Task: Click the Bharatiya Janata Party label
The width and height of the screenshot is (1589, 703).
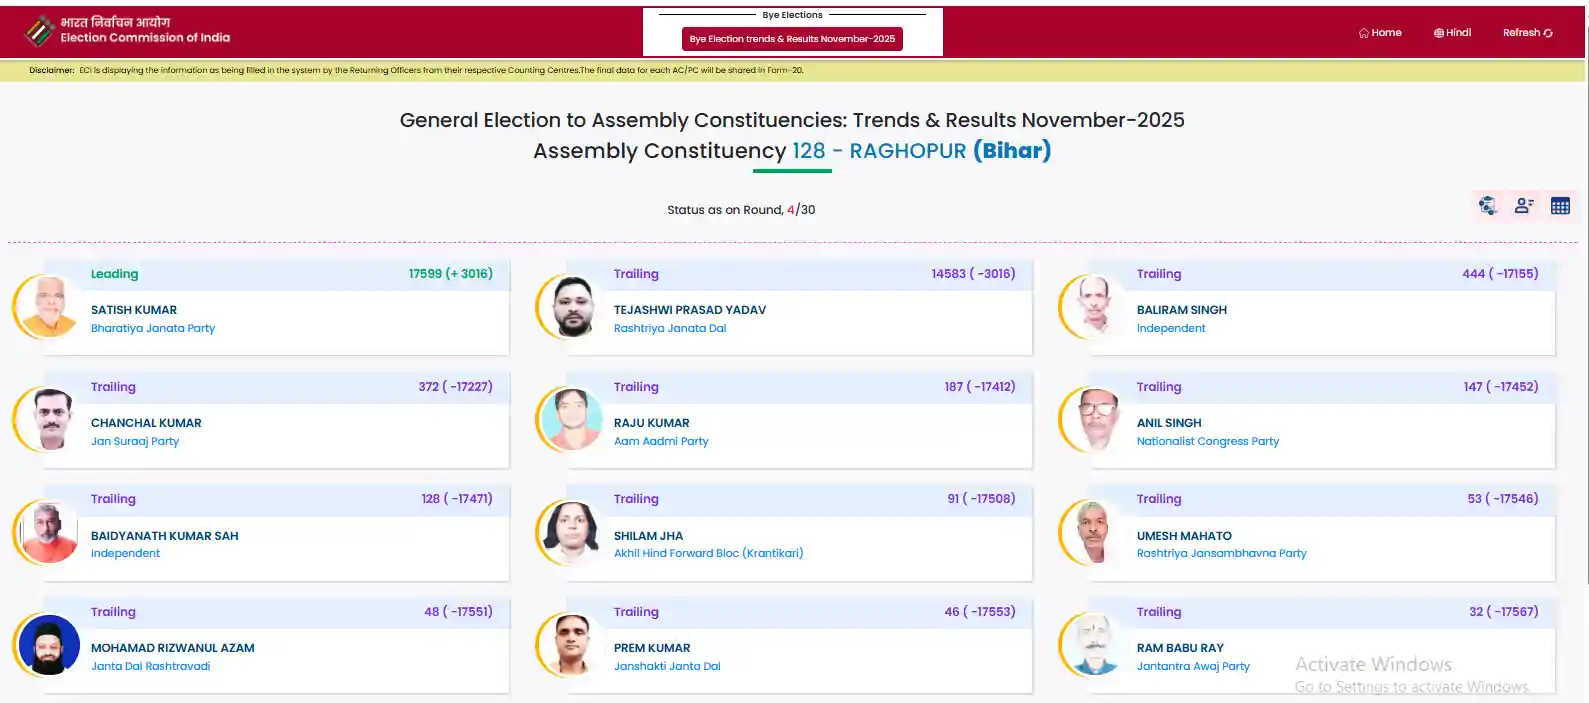Action: (153, 328)
